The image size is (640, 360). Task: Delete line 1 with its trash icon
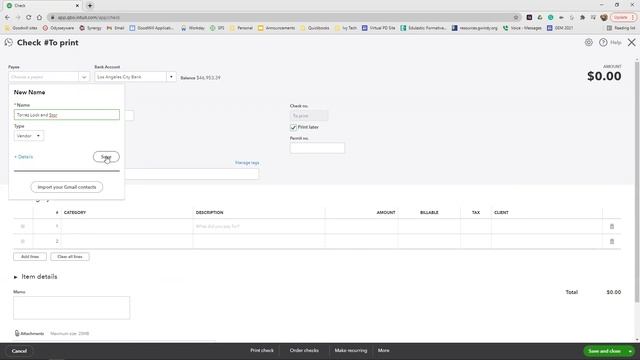(612, 227)
